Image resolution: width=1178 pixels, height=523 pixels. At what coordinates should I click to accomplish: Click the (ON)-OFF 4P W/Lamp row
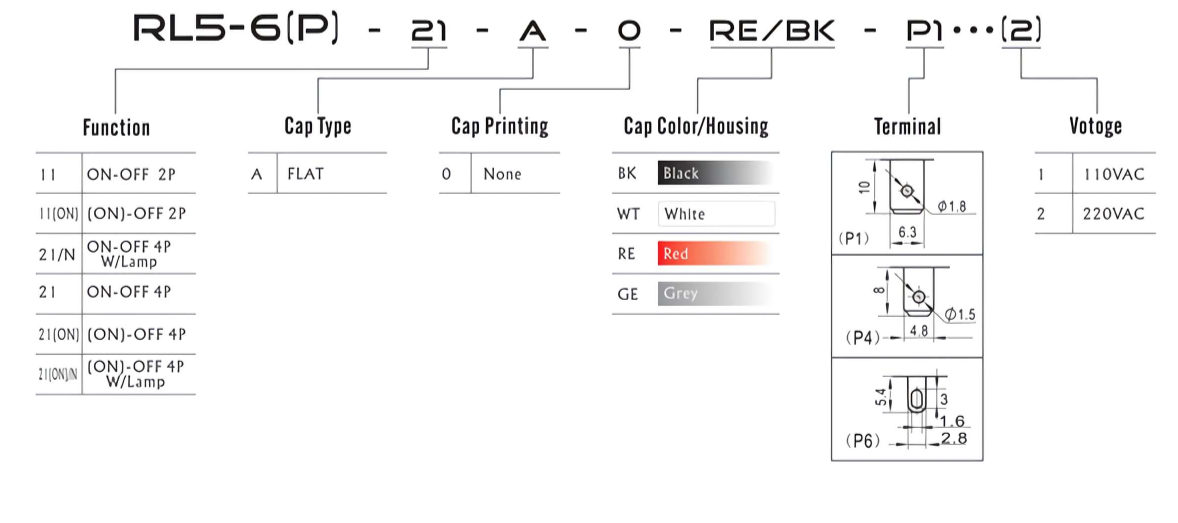click(x=116, y=374)
